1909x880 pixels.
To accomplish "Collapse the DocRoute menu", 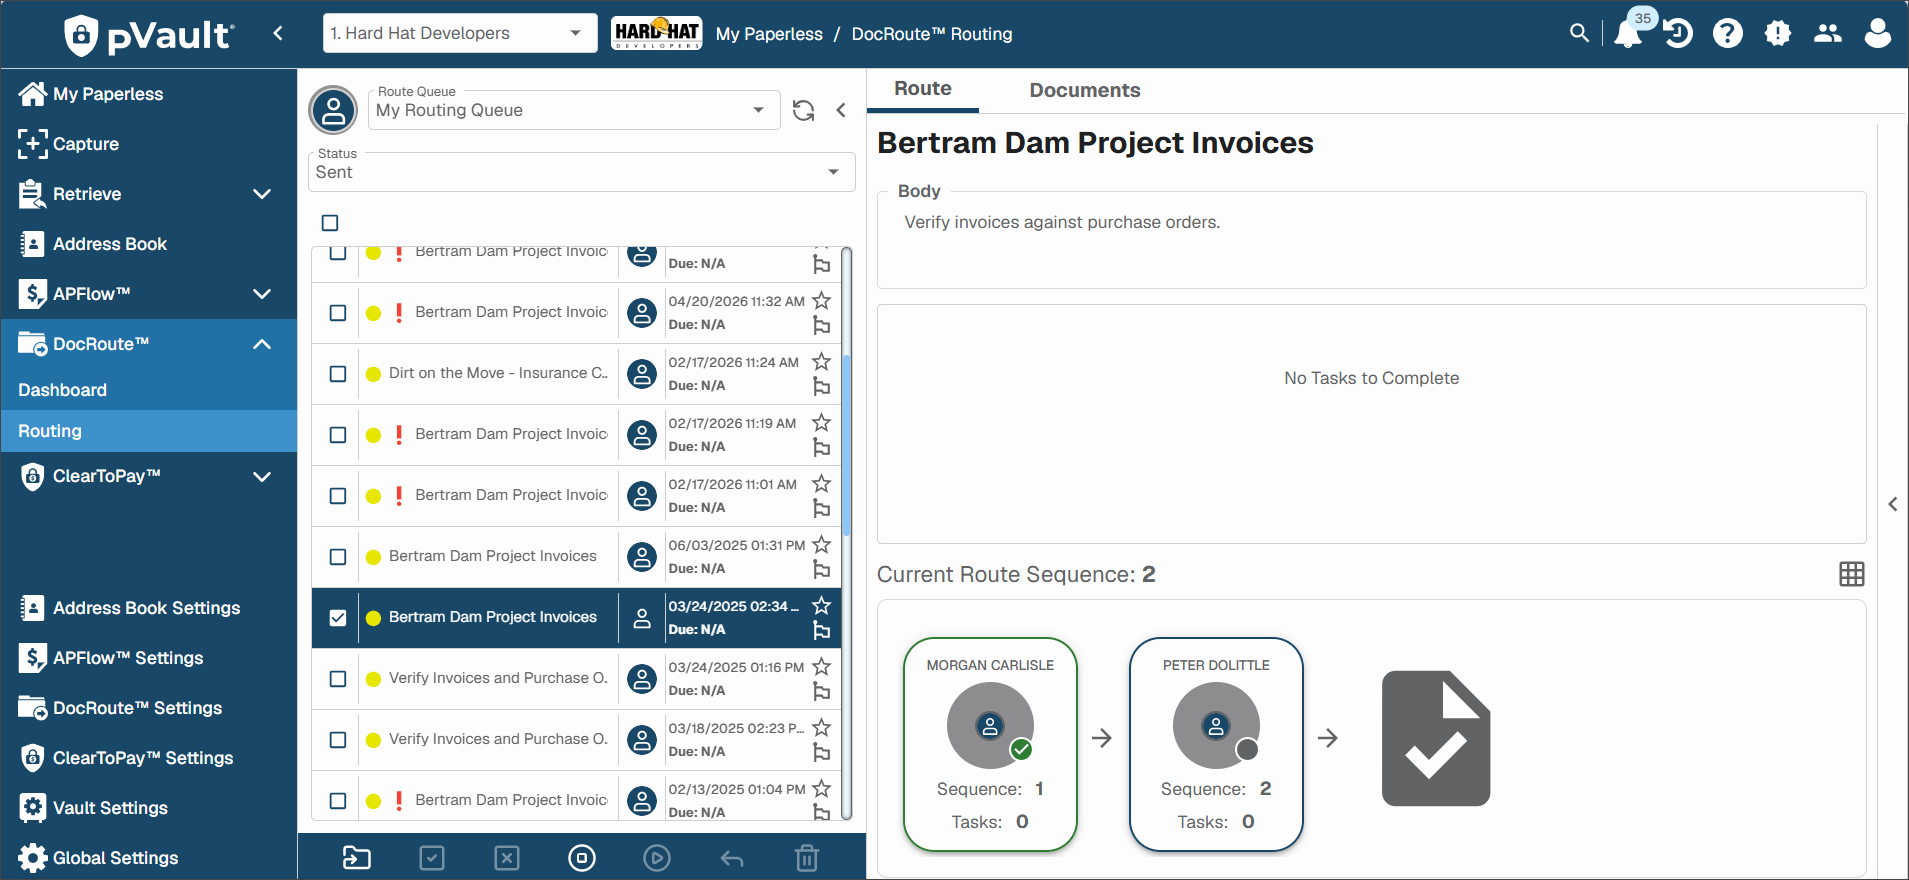I will click(x=262, y=344).
